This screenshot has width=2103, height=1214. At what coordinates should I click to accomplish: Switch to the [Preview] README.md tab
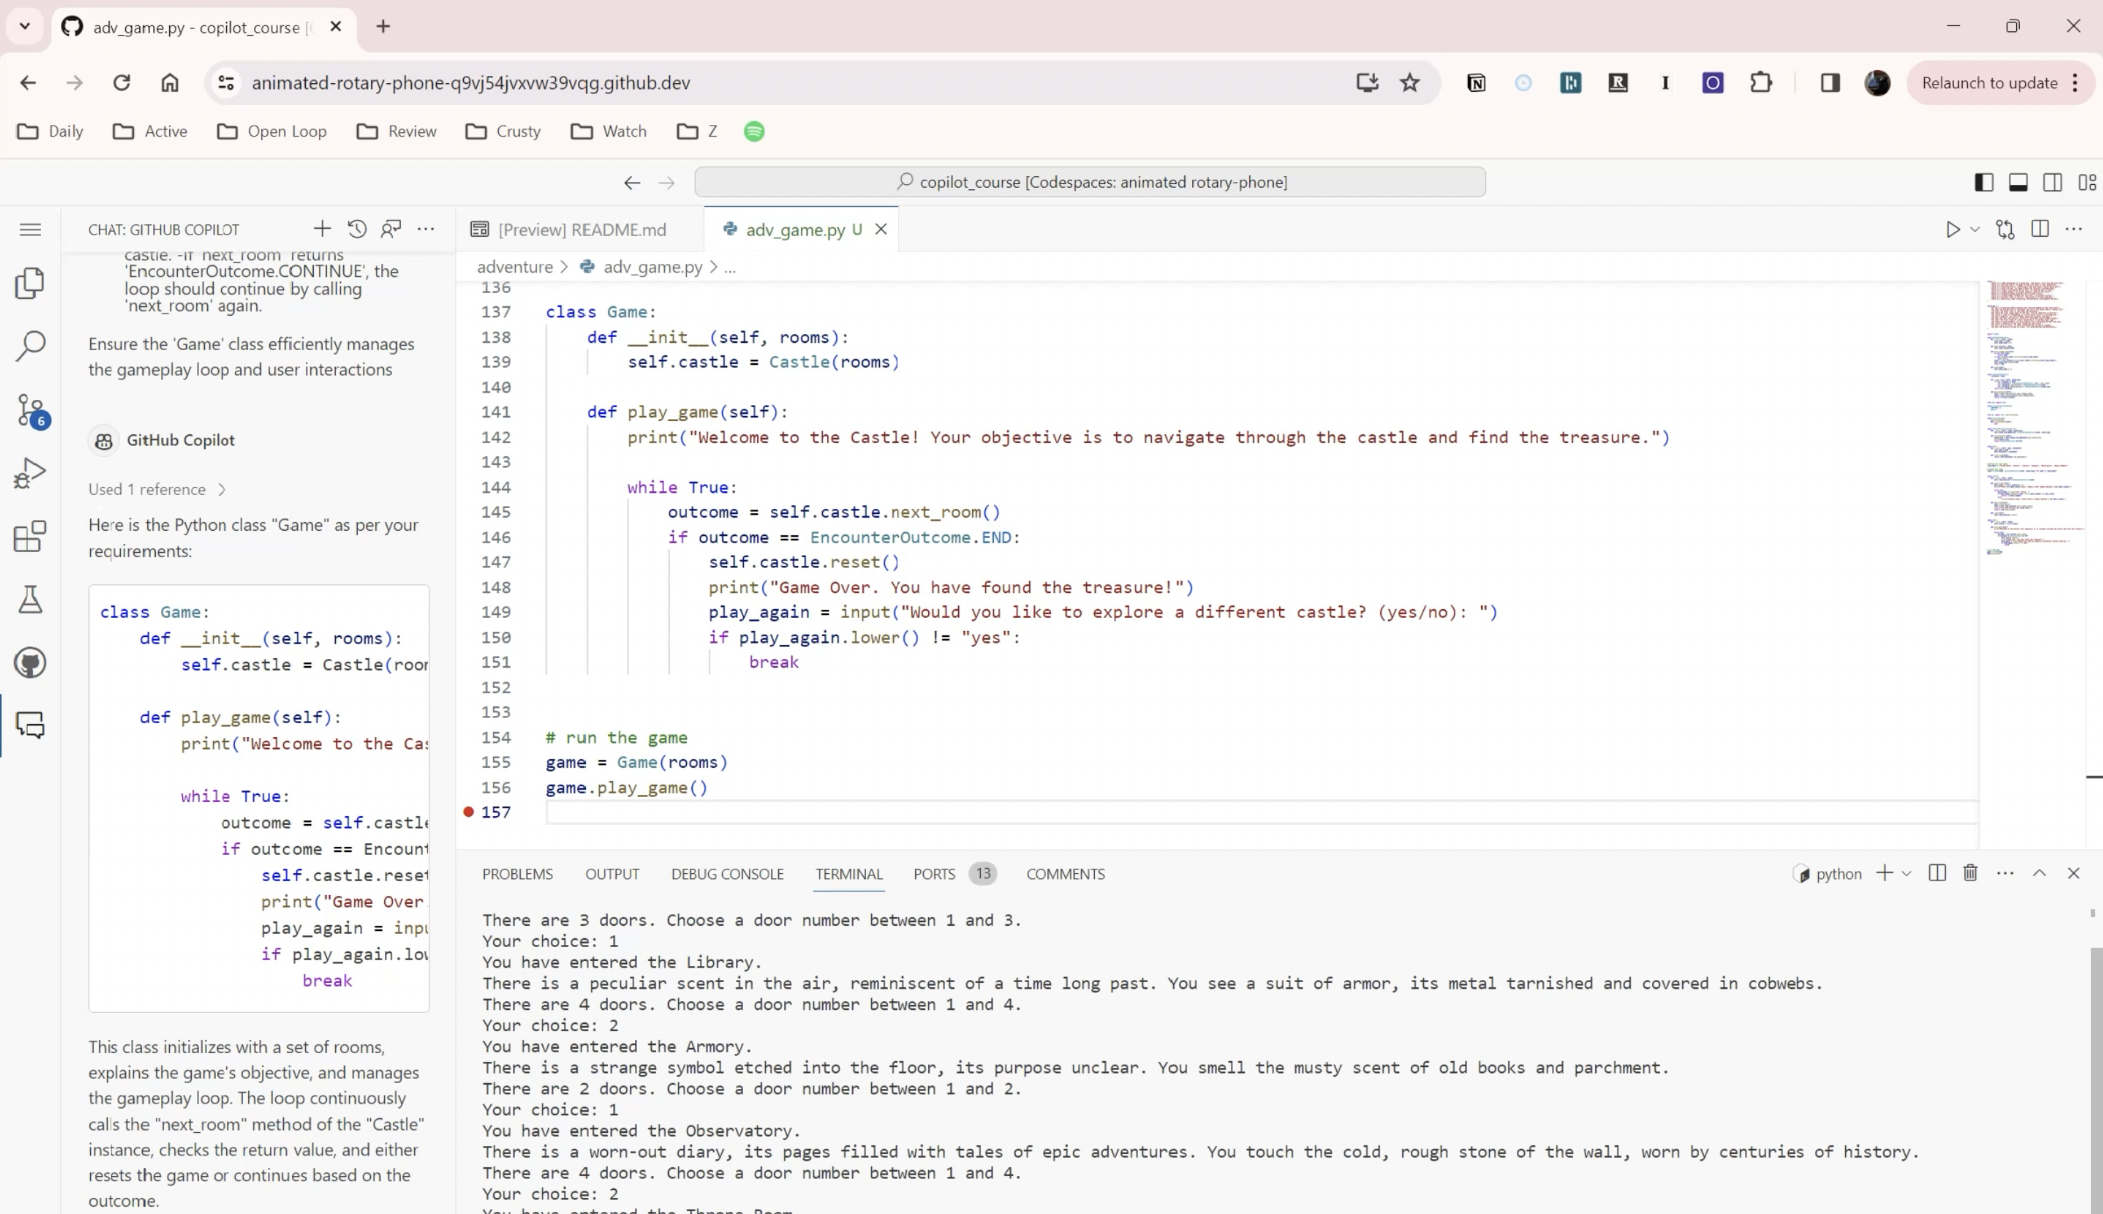click(581, 230)
